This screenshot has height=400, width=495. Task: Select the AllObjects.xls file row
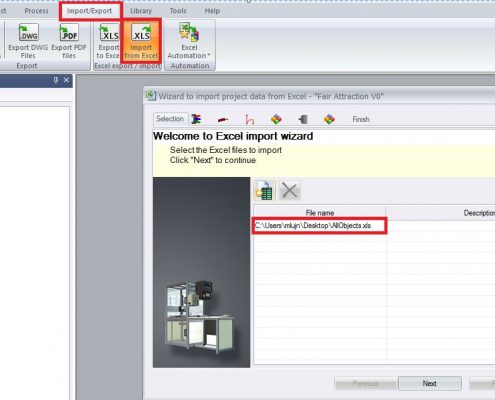point(319,226)
